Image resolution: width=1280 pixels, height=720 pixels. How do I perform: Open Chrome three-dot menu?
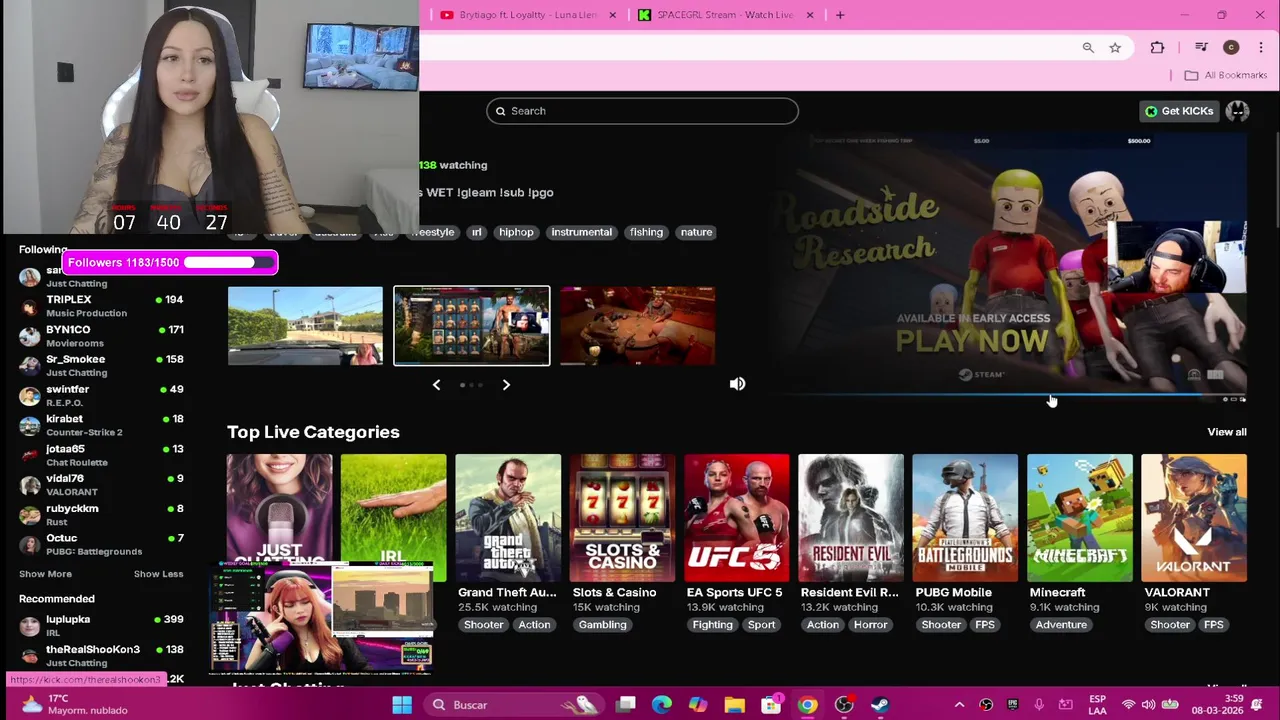[1261, 47]
